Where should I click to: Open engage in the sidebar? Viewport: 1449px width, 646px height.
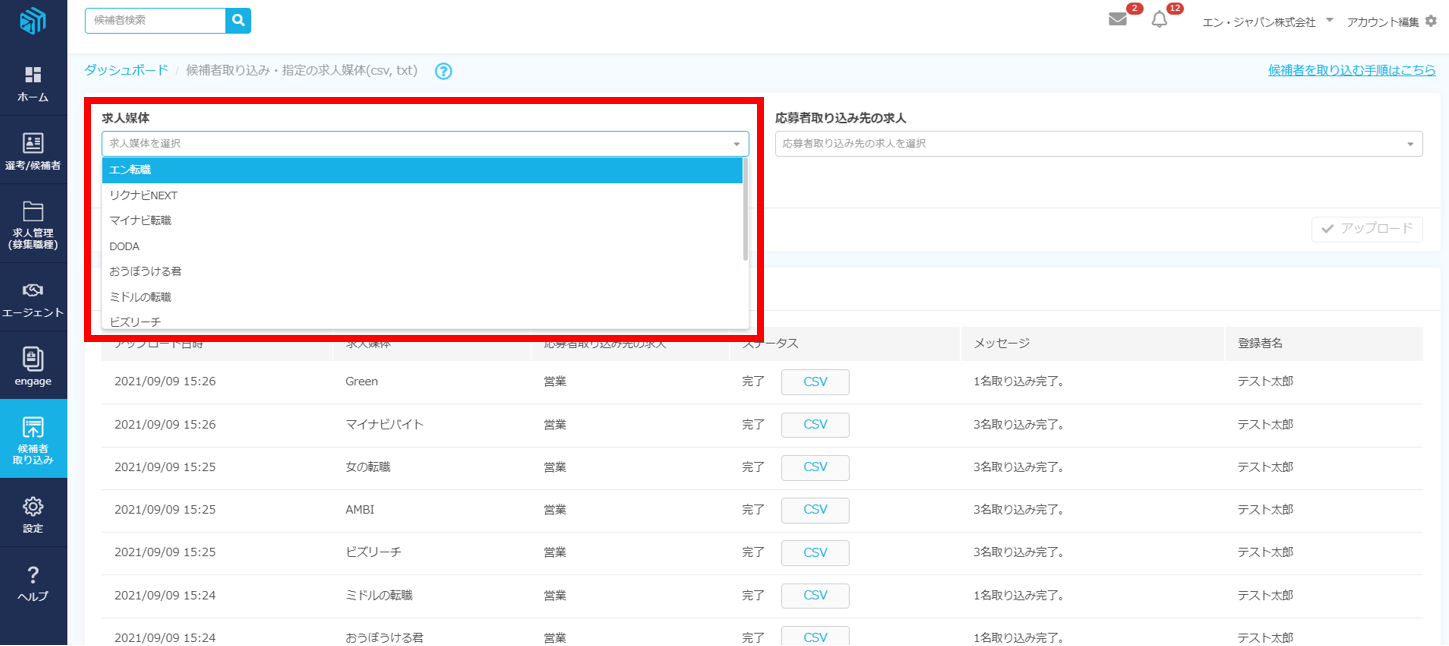click(x=33, y=366)
